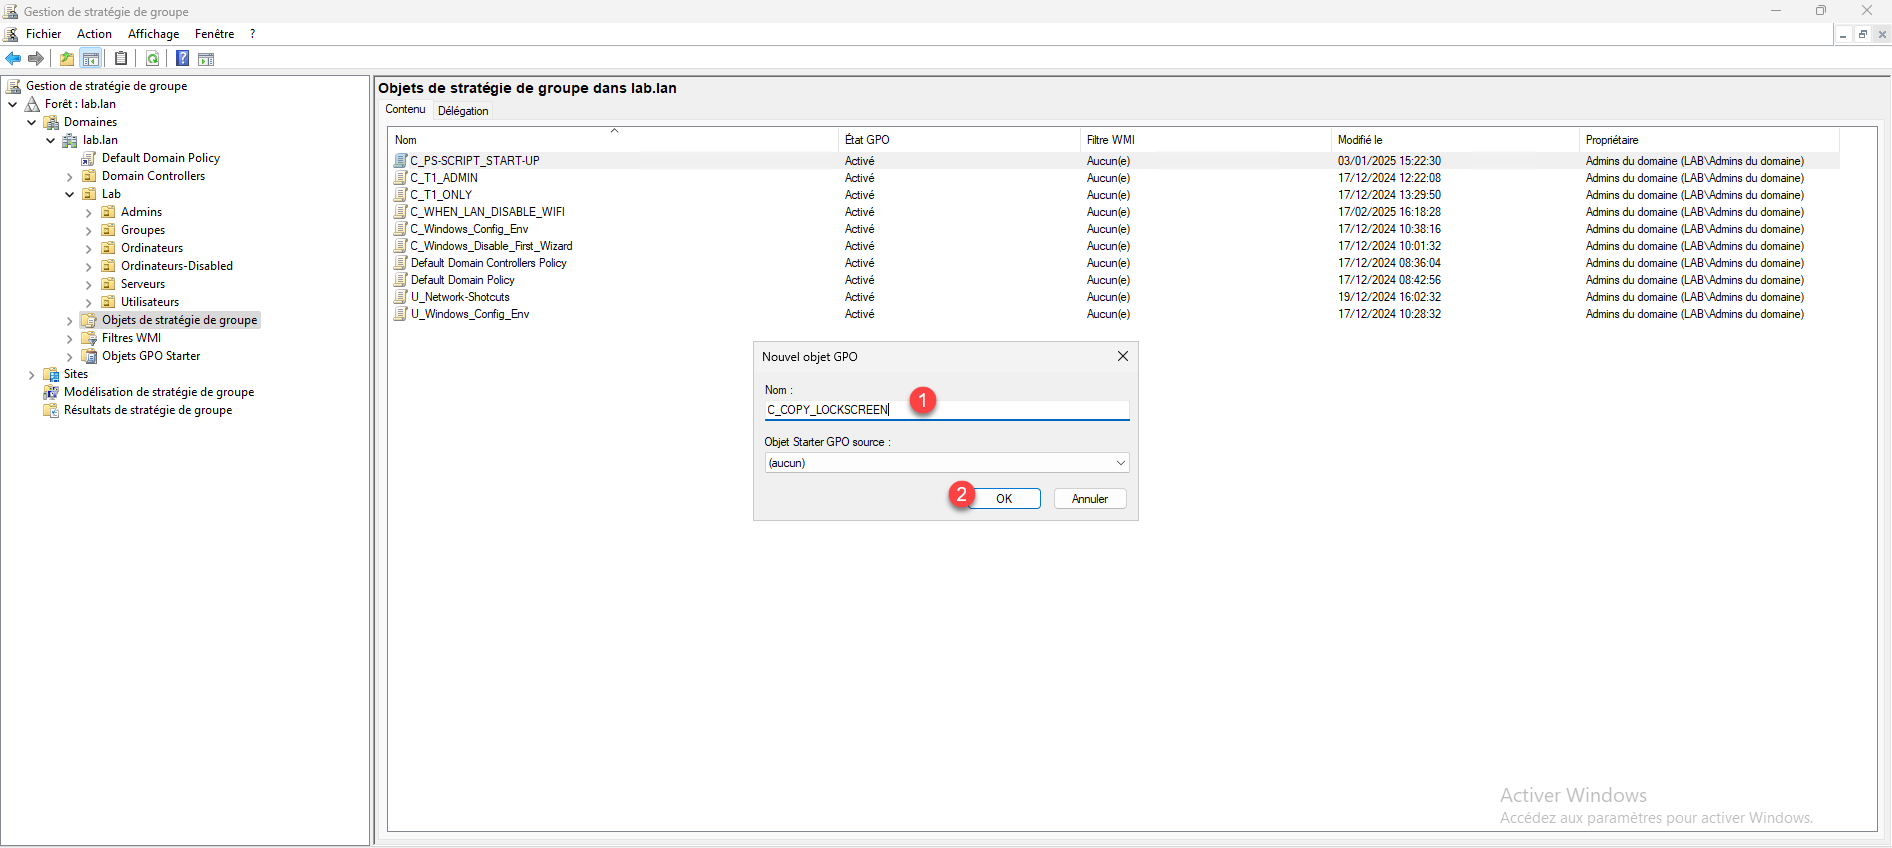Close the Nouvel objet GPO dialog
Screen dimensions: 1892x848
(x=1122, y=356)
